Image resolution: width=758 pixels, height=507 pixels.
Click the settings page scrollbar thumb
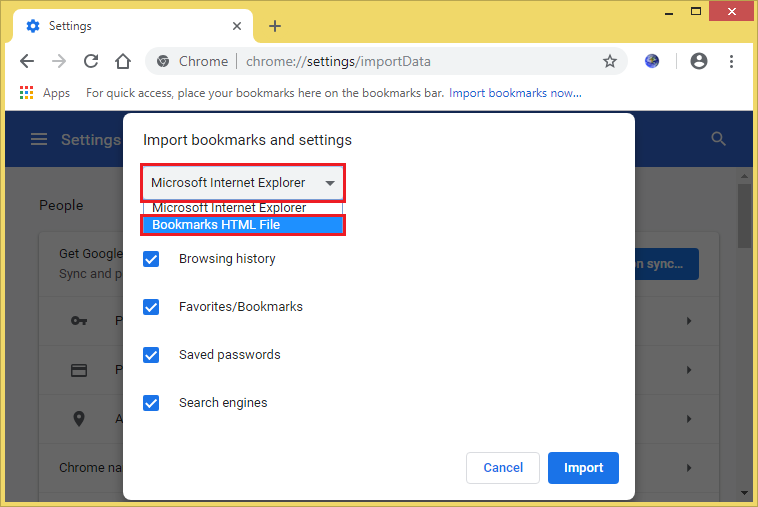point(744,216)
